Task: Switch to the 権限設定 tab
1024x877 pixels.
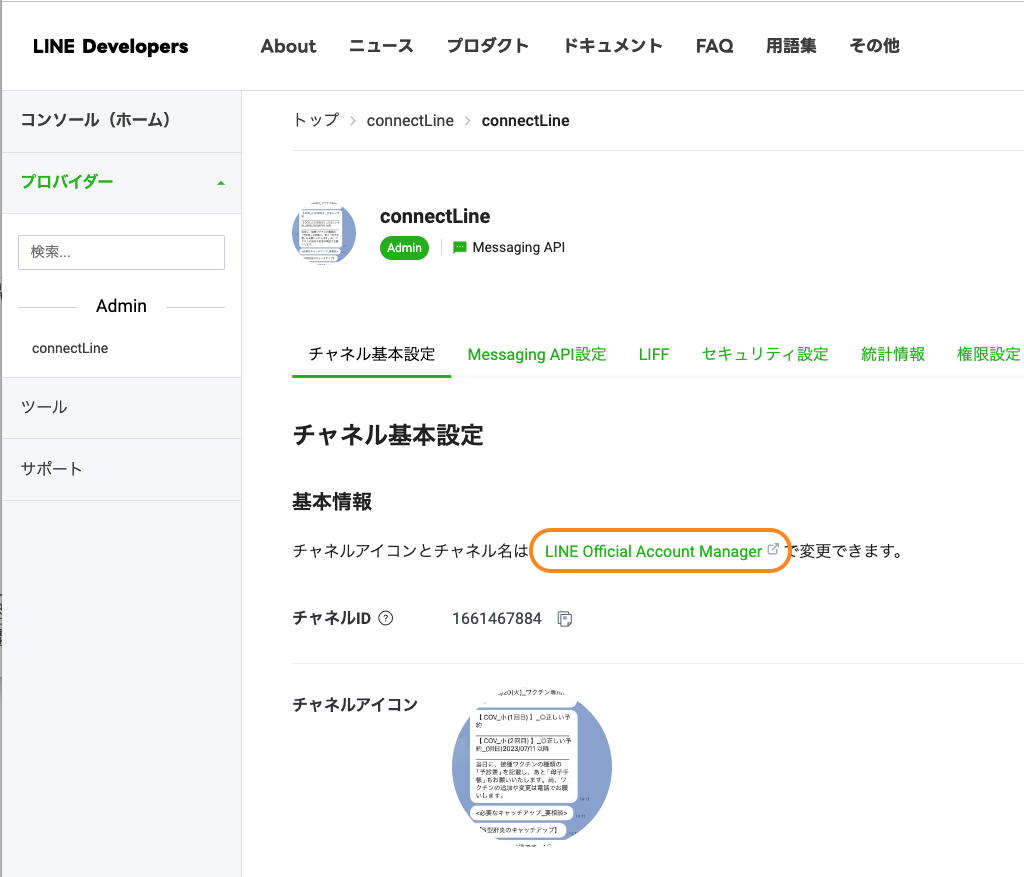Action: point(989,355)
